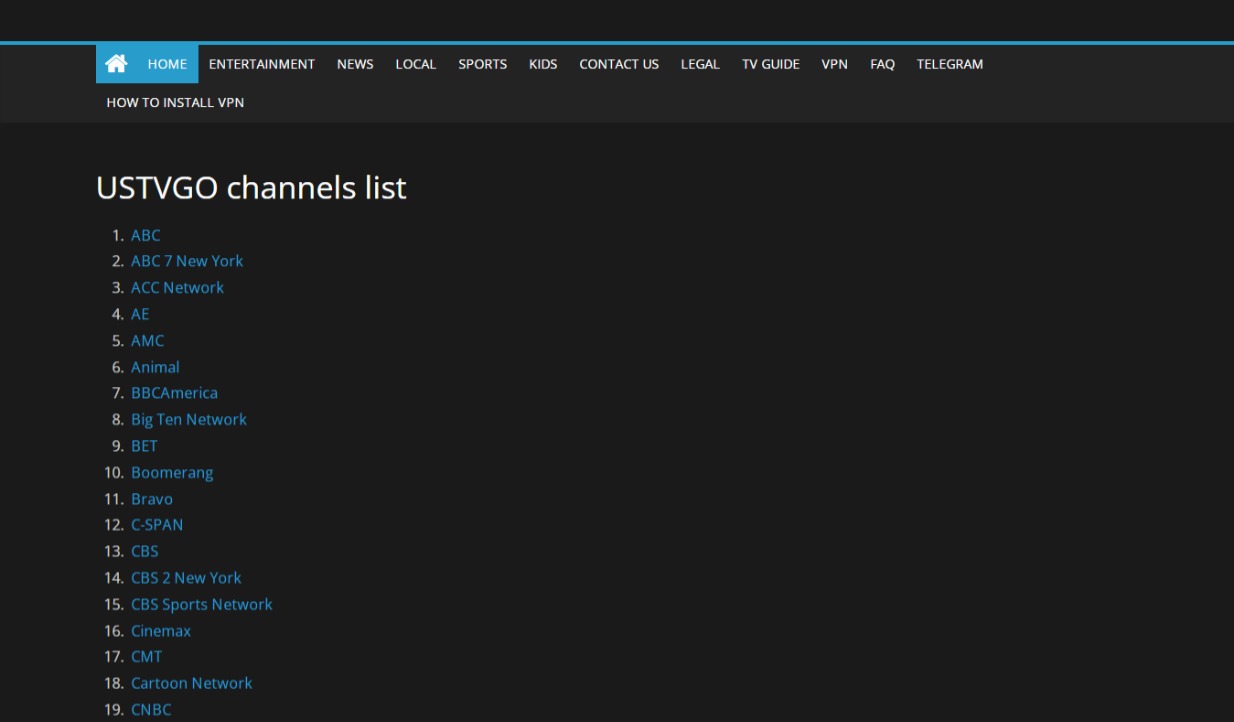
Task: Click the USTVGO channels list heading
Action: click(x=251, y=188)
